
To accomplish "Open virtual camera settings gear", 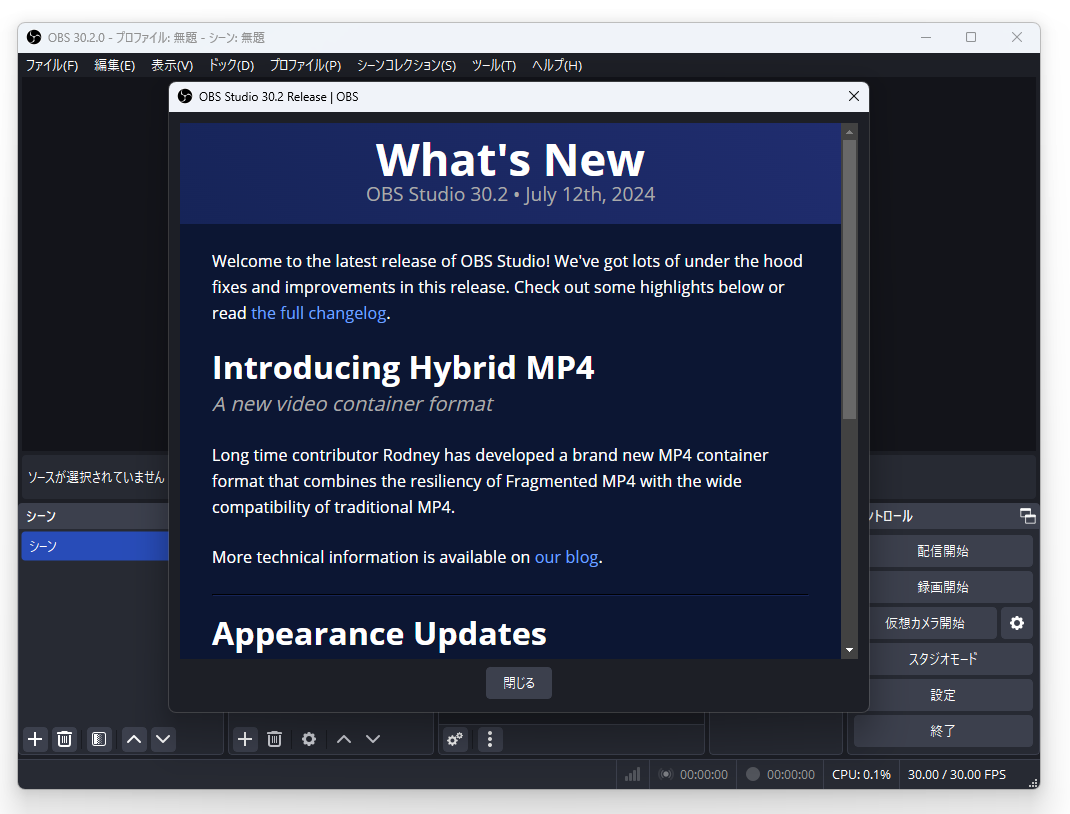I will coord(1017,622).
